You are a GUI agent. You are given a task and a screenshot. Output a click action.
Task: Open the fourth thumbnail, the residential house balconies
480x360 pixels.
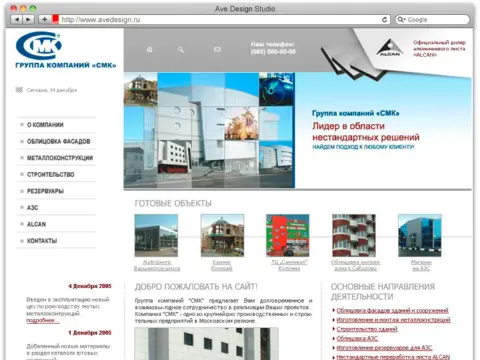click(x=354, y=235)
